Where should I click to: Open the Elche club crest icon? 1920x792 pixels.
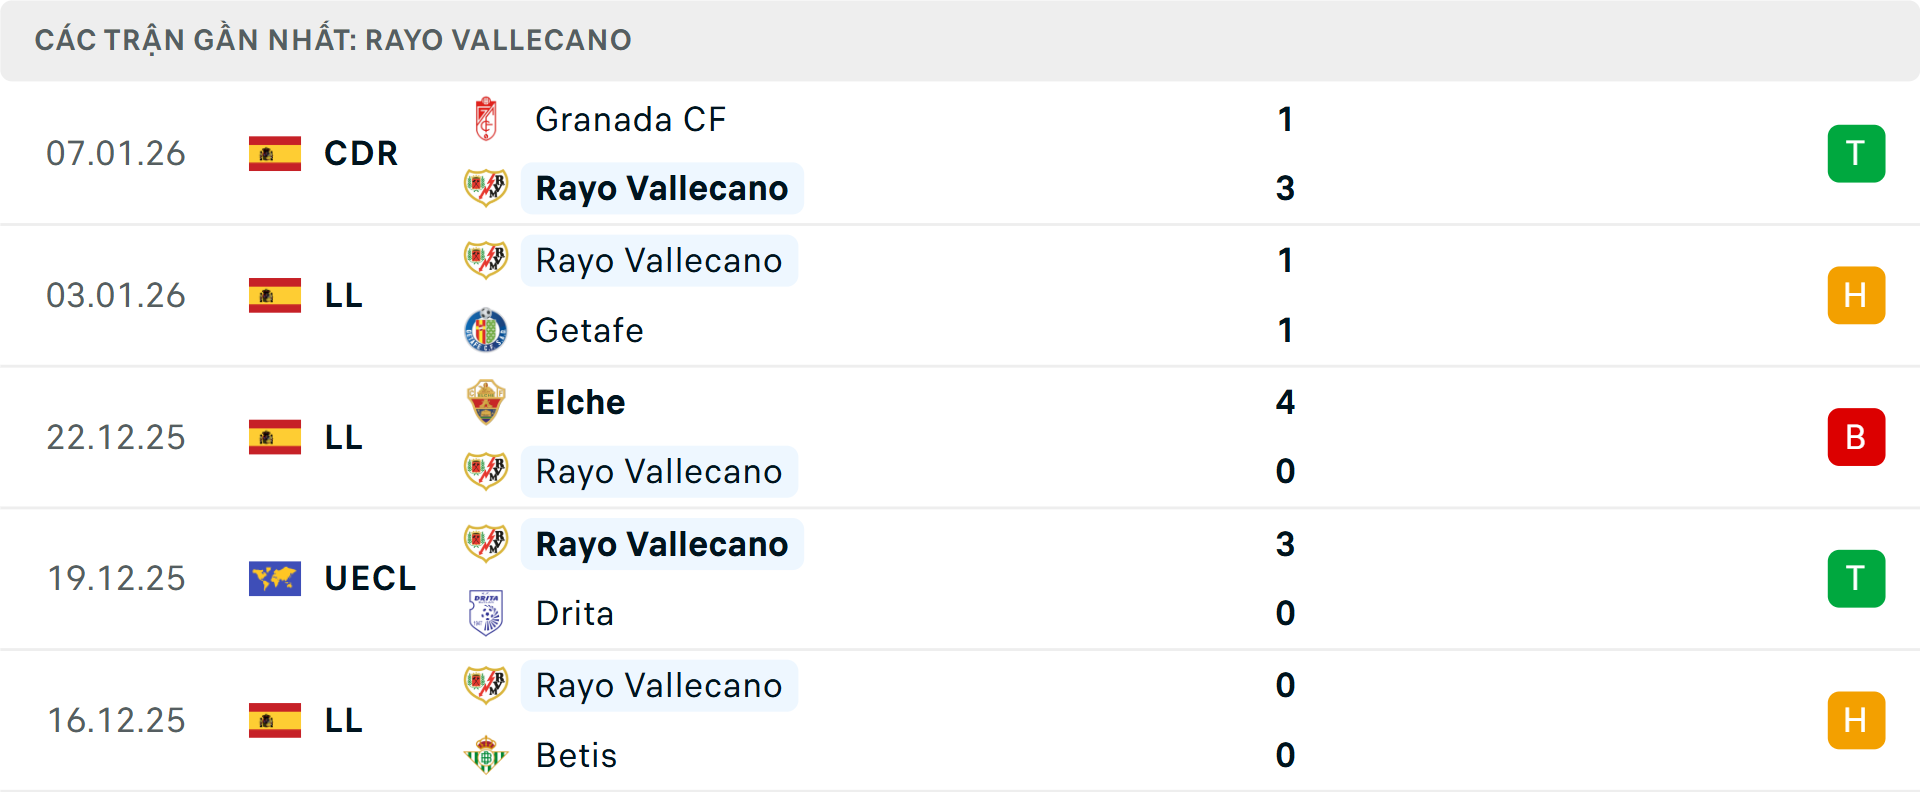coord(486,402)
